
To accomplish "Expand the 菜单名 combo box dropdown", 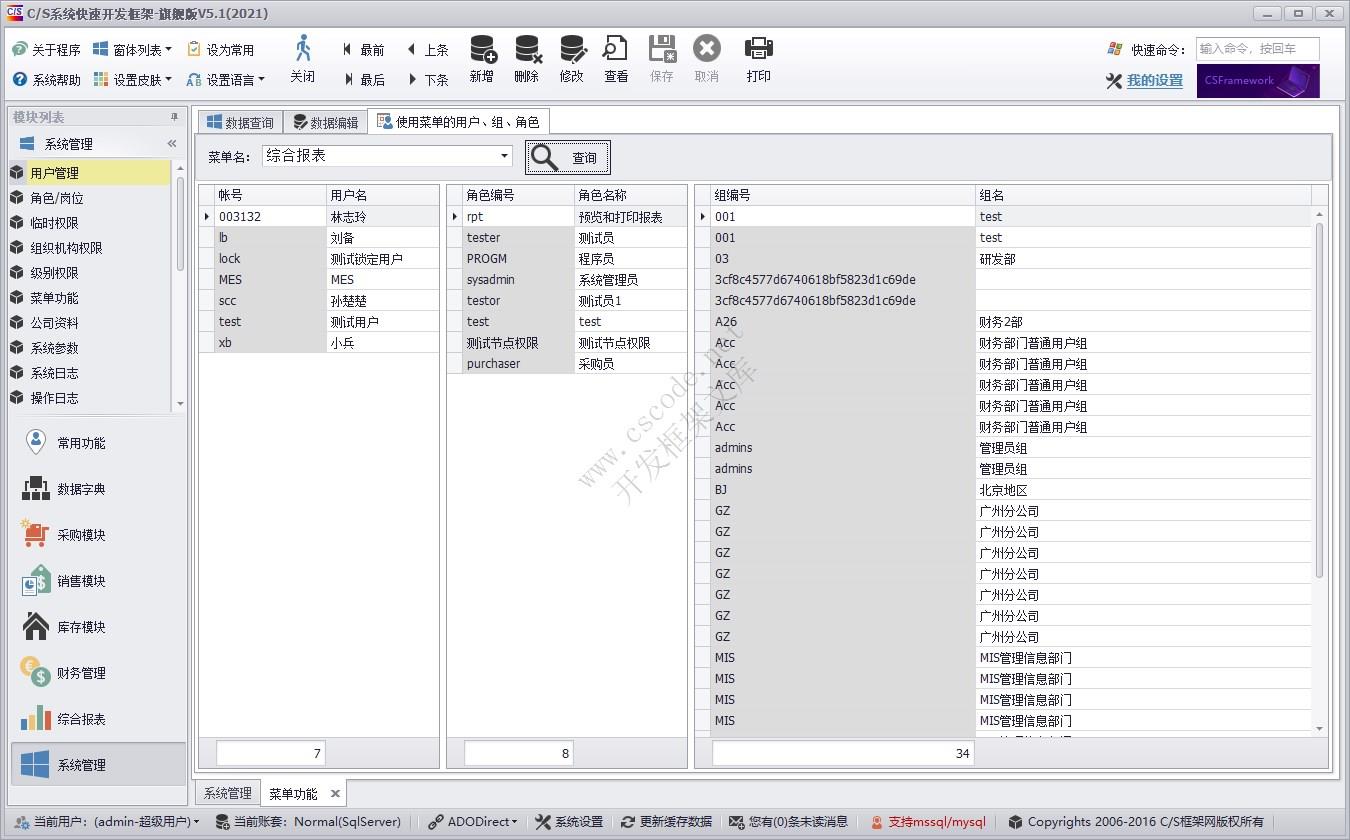I will tap(504, 156).
